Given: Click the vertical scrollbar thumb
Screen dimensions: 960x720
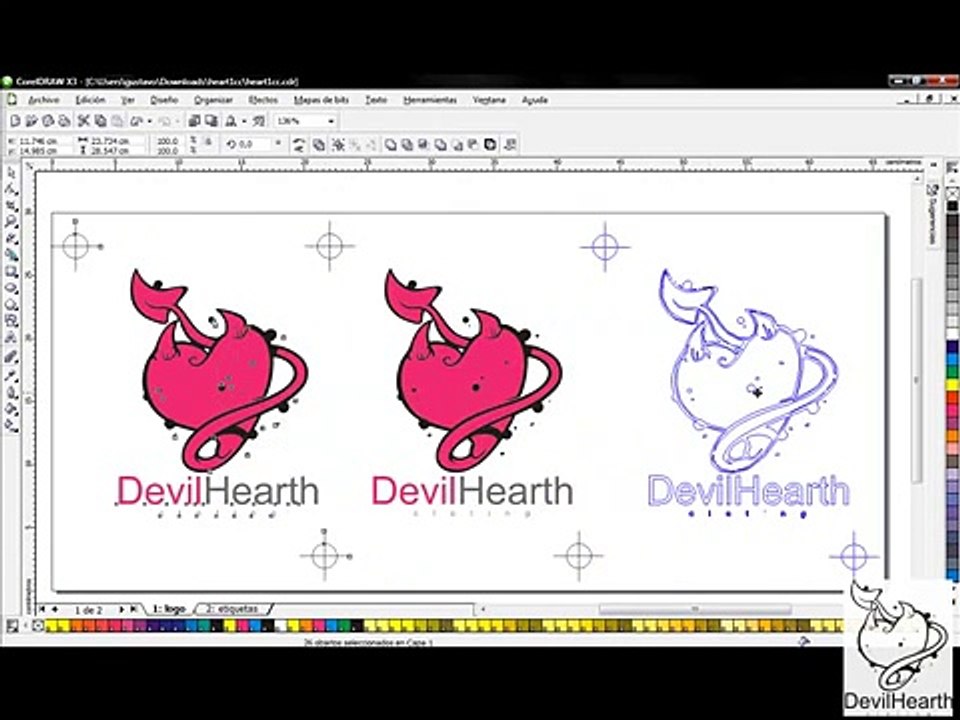Looking at the screenshot, I should tap(917, 380).
